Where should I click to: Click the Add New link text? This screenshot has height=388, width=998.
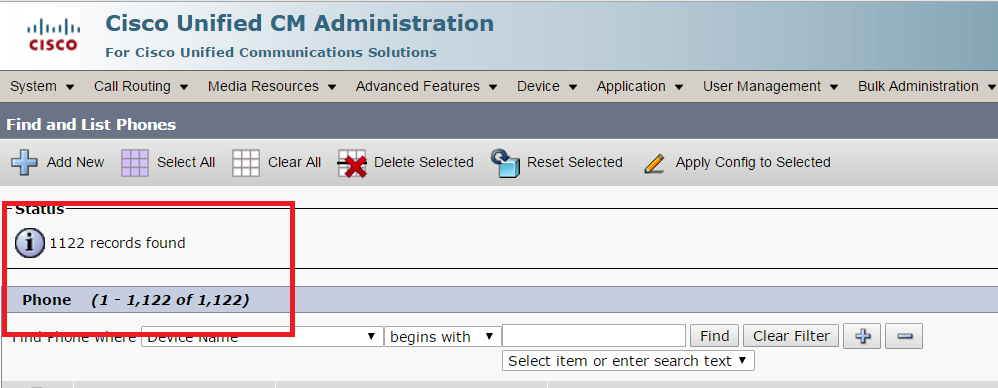click(x=75, y=162)
